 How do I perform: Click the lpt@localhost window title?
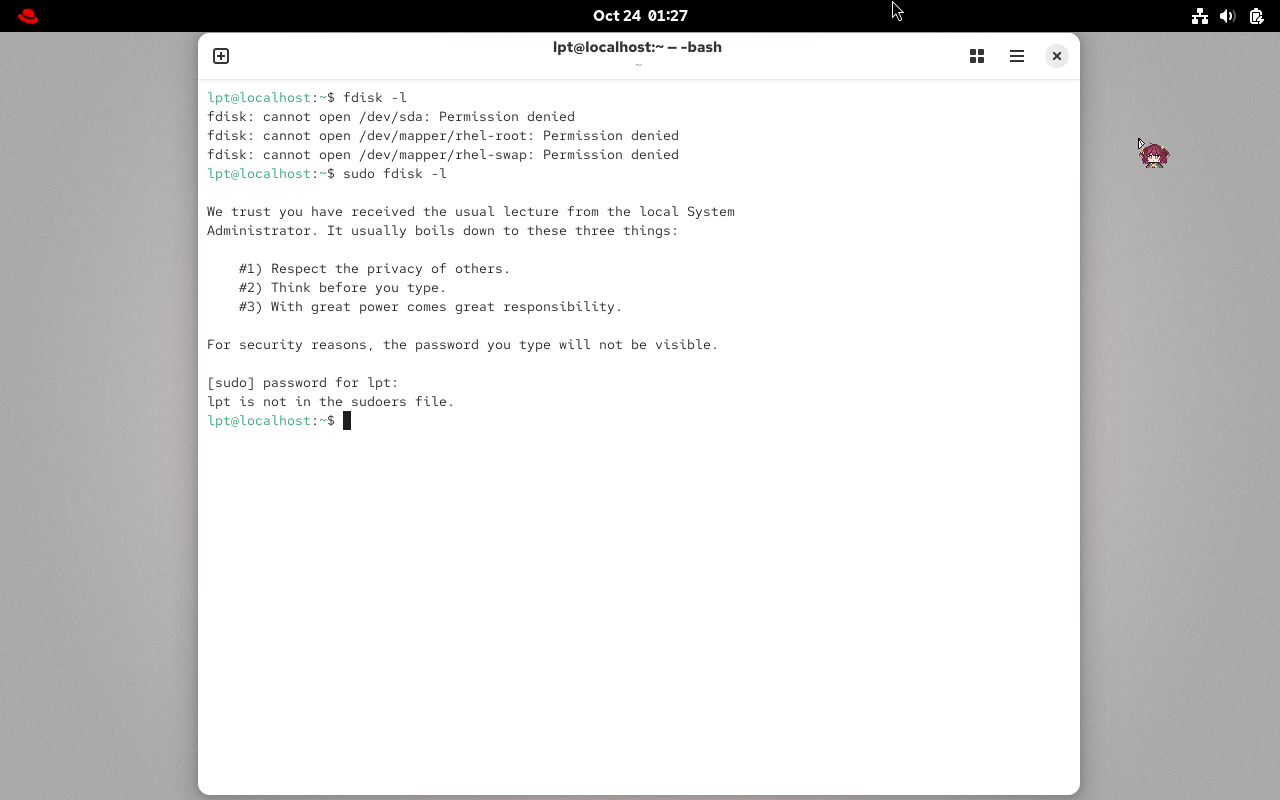tap(637, 47)
